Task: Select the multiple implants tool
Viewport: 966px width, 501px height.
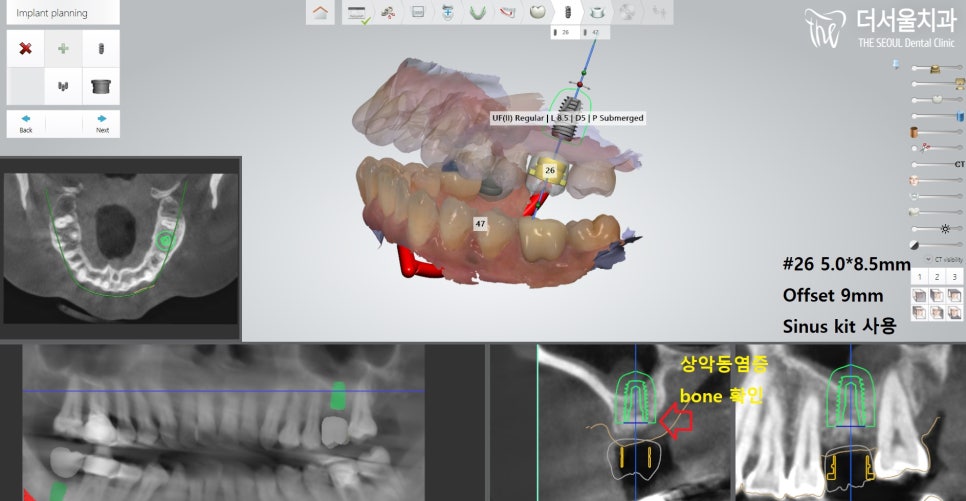Action: point(63,86)
